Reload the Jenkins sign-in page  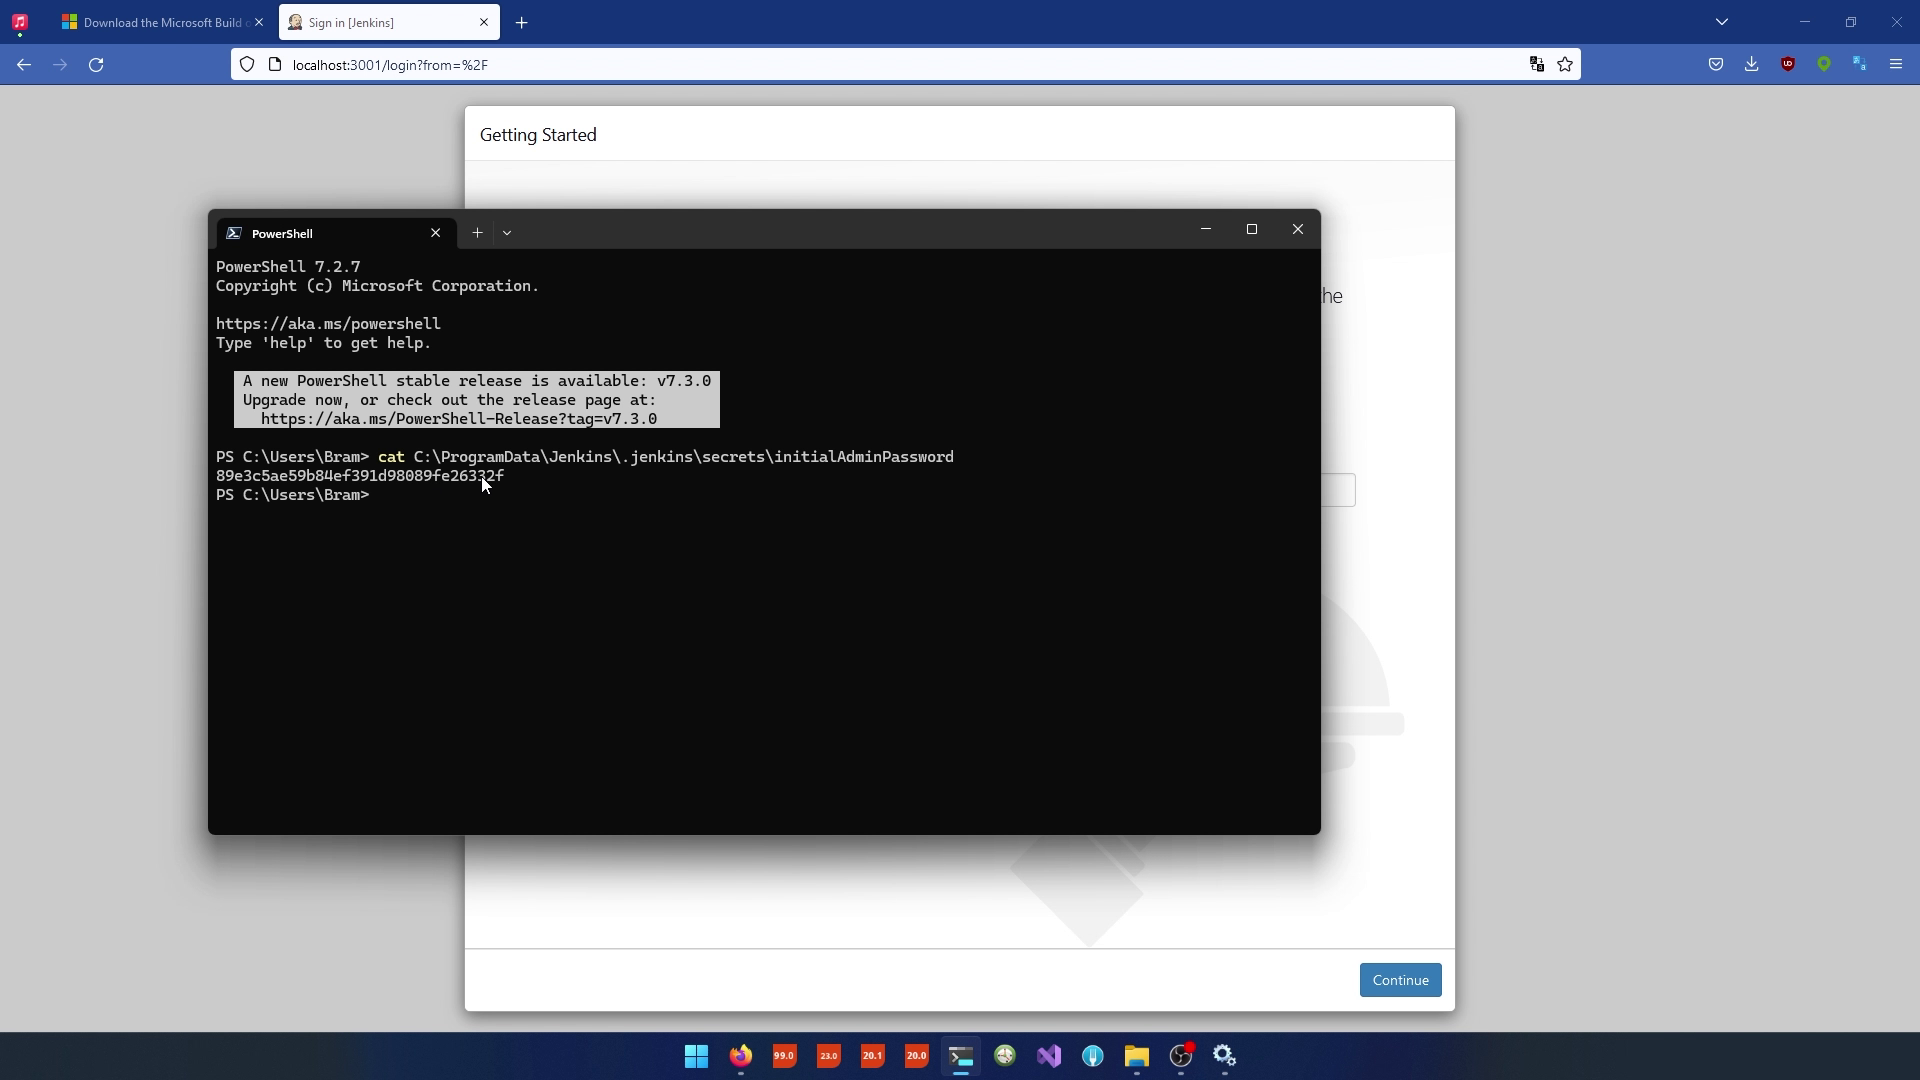click(96, 65)
